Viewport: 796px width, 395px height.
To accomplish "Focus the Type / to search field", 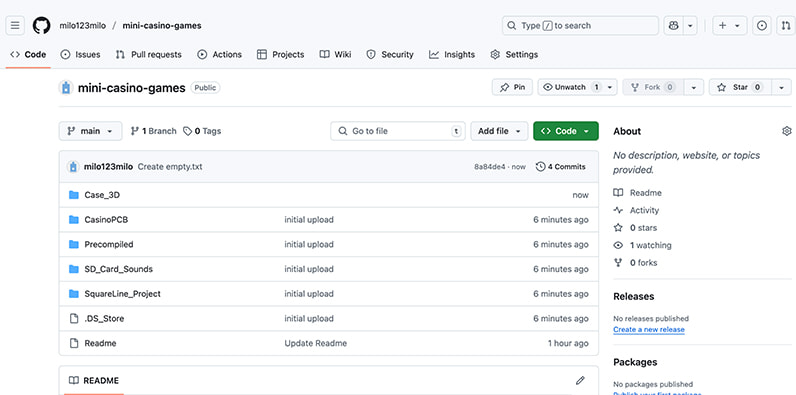I will coord(580,25).
